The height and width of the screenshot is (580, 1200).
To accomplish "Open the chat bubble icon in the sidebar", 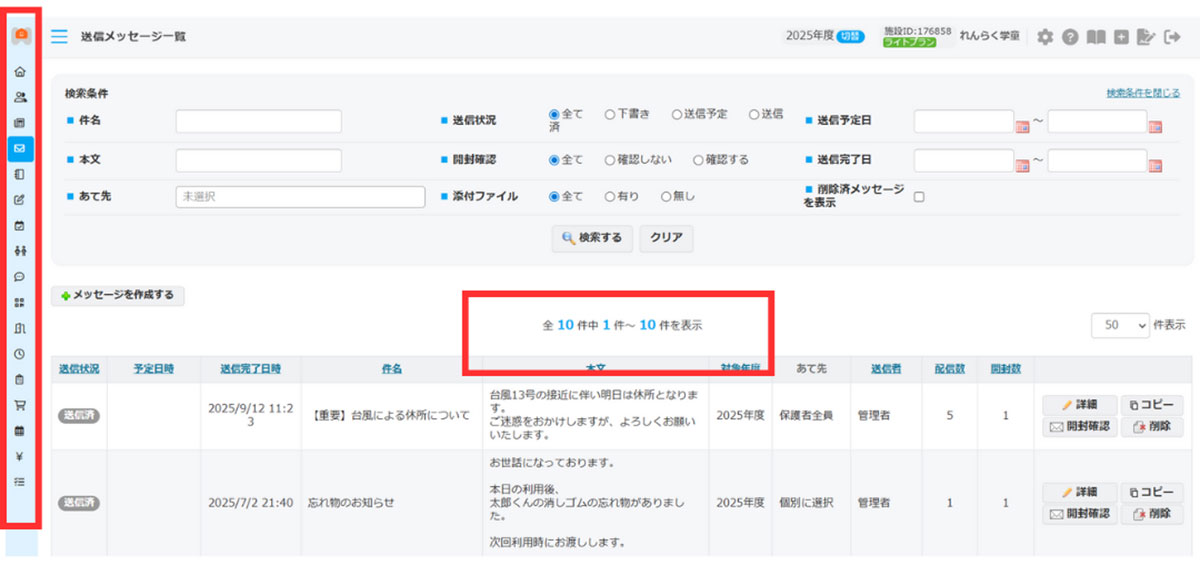I will (19, 277).
